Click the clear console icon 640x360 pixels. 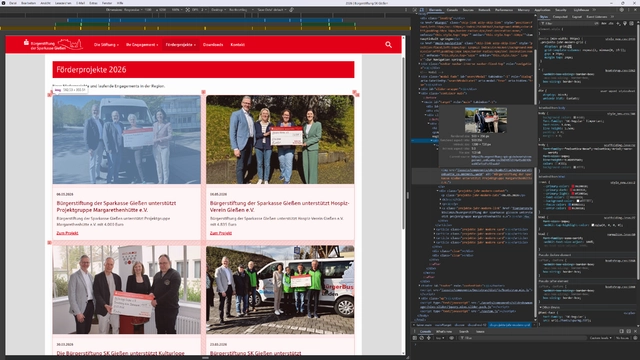tap(422, 338)
